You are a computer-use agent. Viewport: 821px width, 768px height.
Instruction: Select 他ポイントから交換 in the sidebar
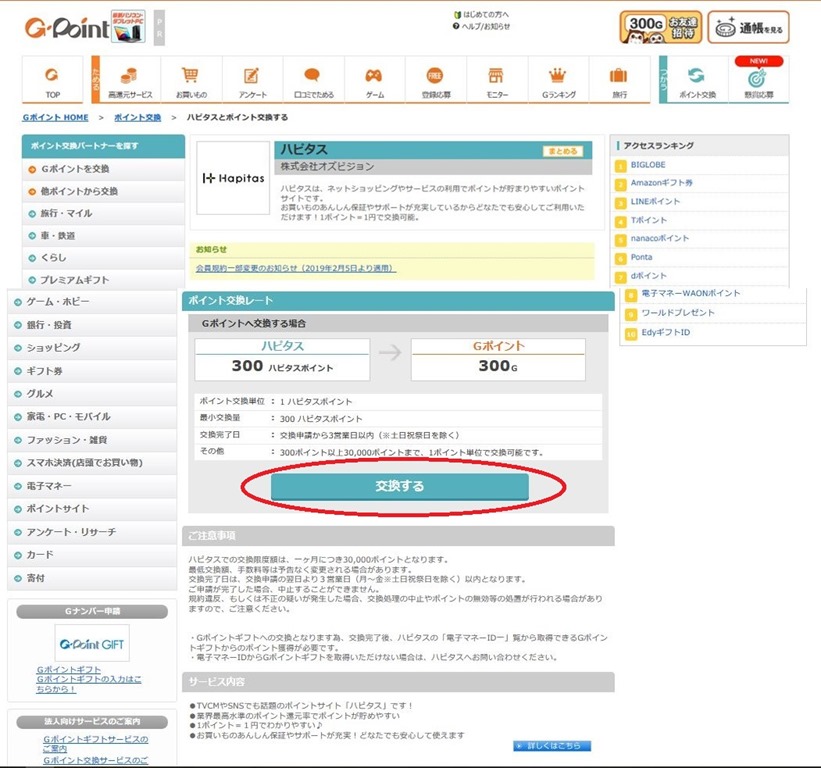tap(104, 192)
